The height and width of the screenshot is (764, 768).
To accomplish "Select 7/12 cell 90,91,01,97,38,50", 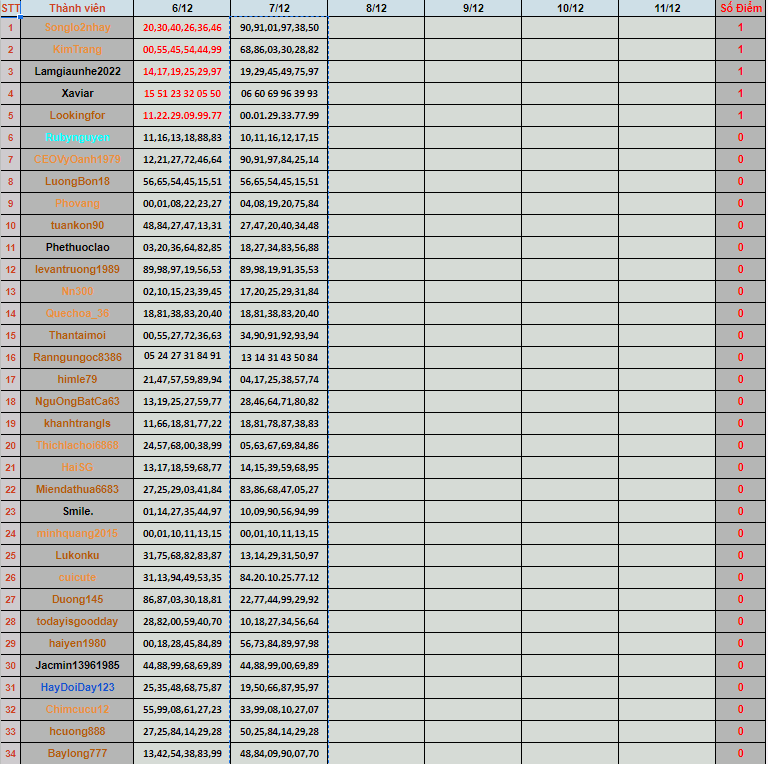I will pyautogui.click(x=279, y=27).
